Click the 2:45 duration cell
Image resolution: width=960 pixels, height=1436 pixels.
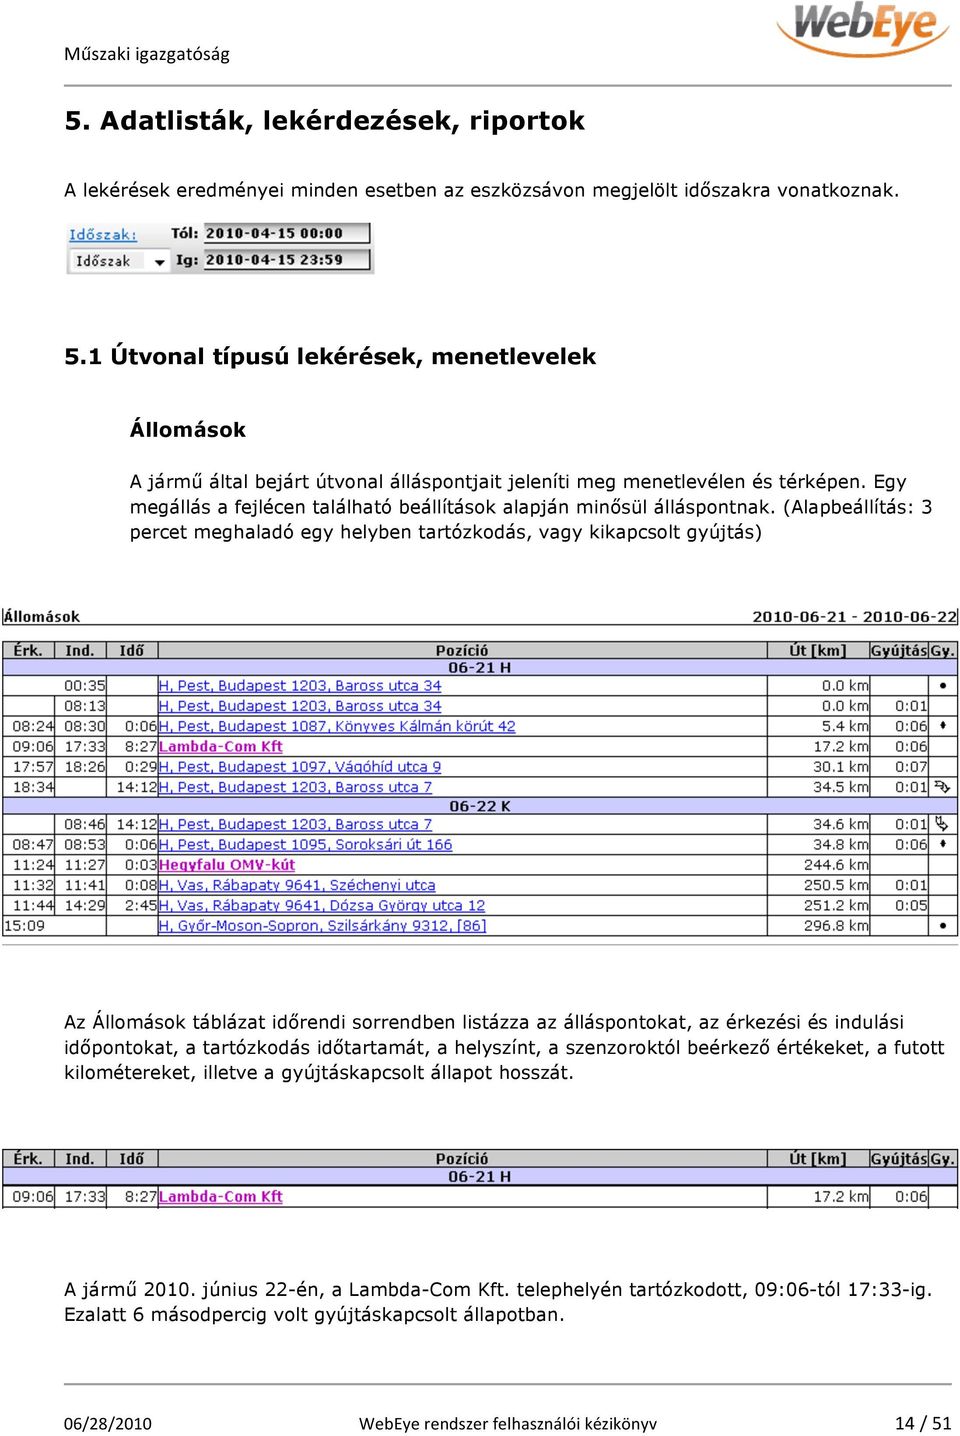pyautogui.click(x=132, y=905)
